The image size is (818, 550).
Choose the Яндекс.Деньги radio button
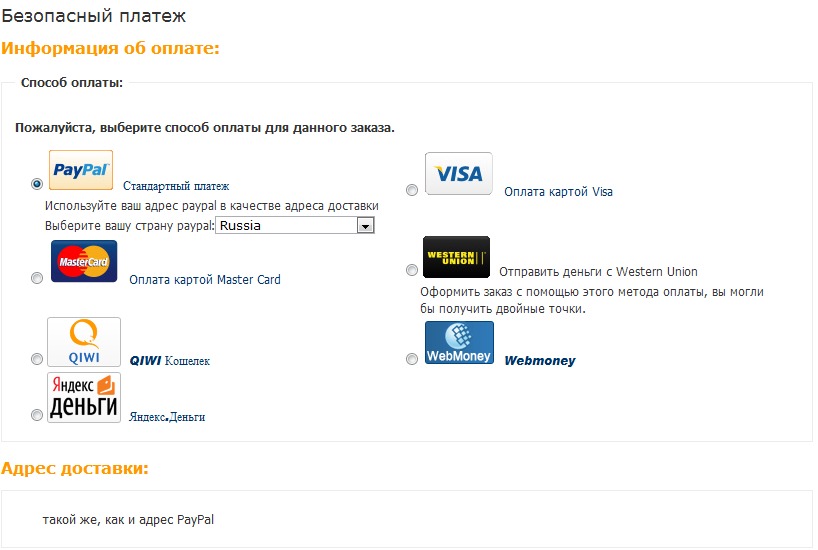pos(37,414)
